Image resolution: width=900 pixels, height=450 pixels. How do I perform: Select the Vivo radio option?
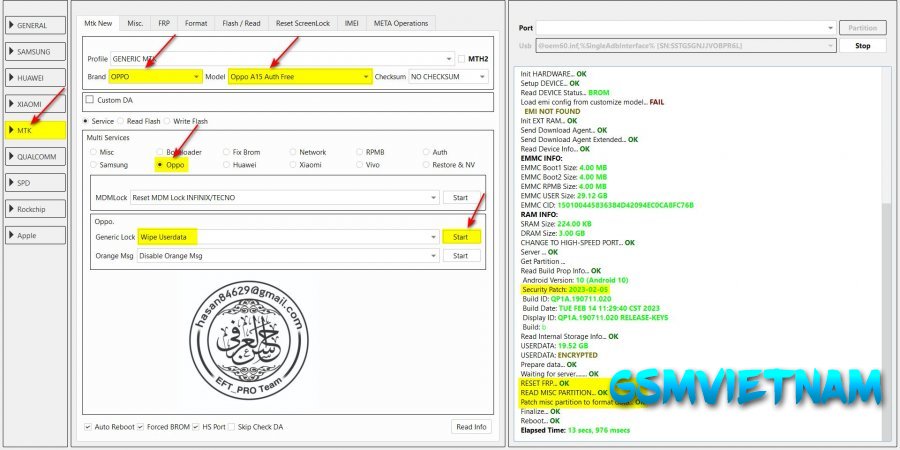pyautogui.click(x=359, y=165)
